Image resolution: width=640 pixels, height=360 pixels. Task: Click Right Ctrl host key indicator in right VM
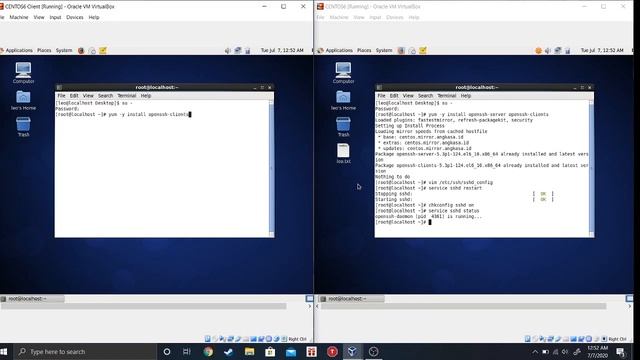click(617, 339)
